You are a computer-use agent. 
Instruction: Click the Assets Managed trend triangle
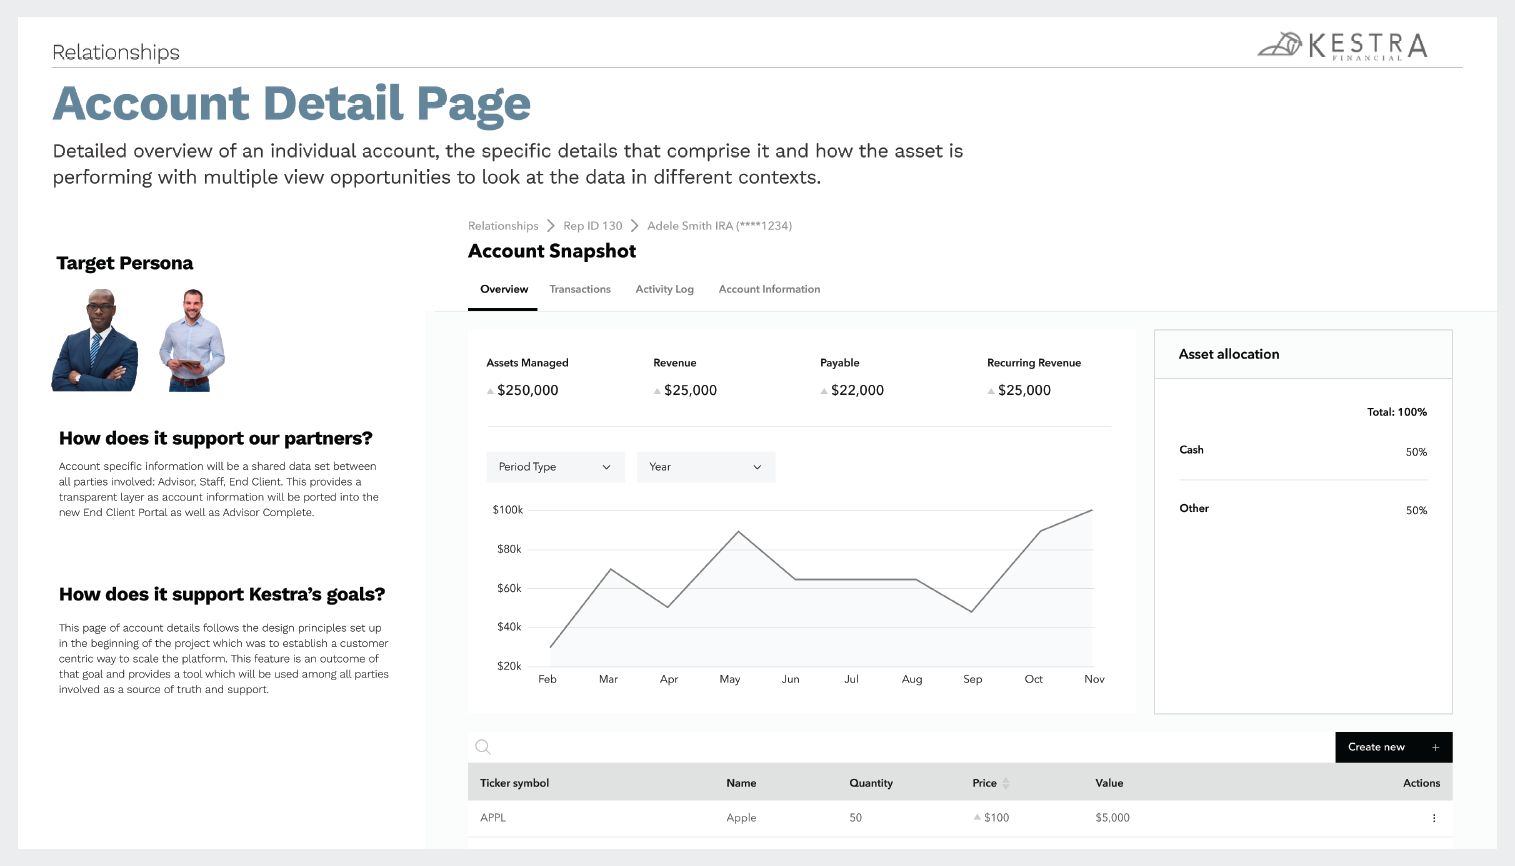[x=490, y=391]
